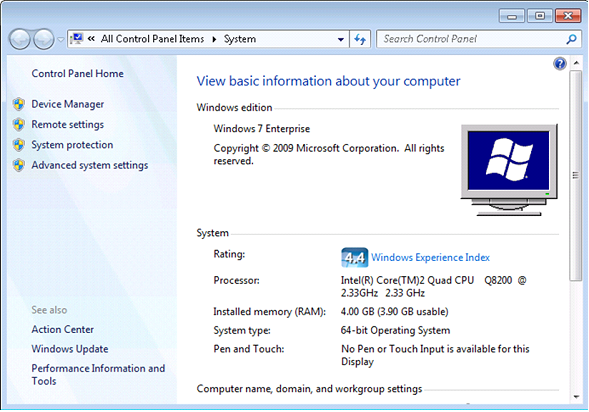This screenshot has width=589, height=412.
Task: Click the magnifier icon in the search box
Action: point(571,39)
